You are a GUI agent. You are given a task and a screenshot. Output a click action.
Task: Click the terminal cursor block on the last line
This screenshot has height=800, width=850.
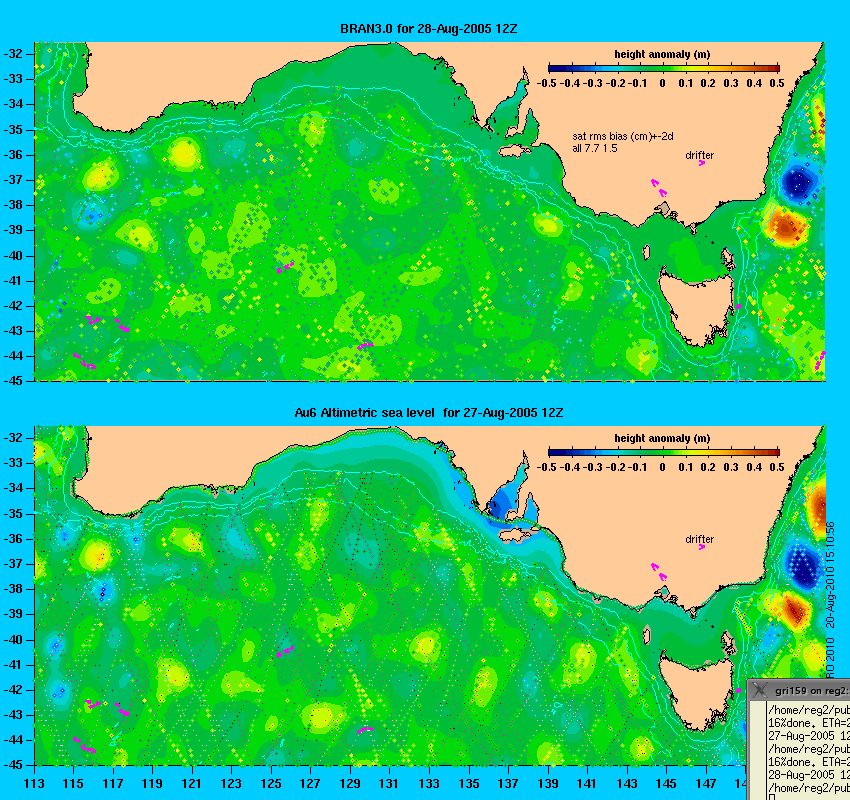tap(771, 797)
